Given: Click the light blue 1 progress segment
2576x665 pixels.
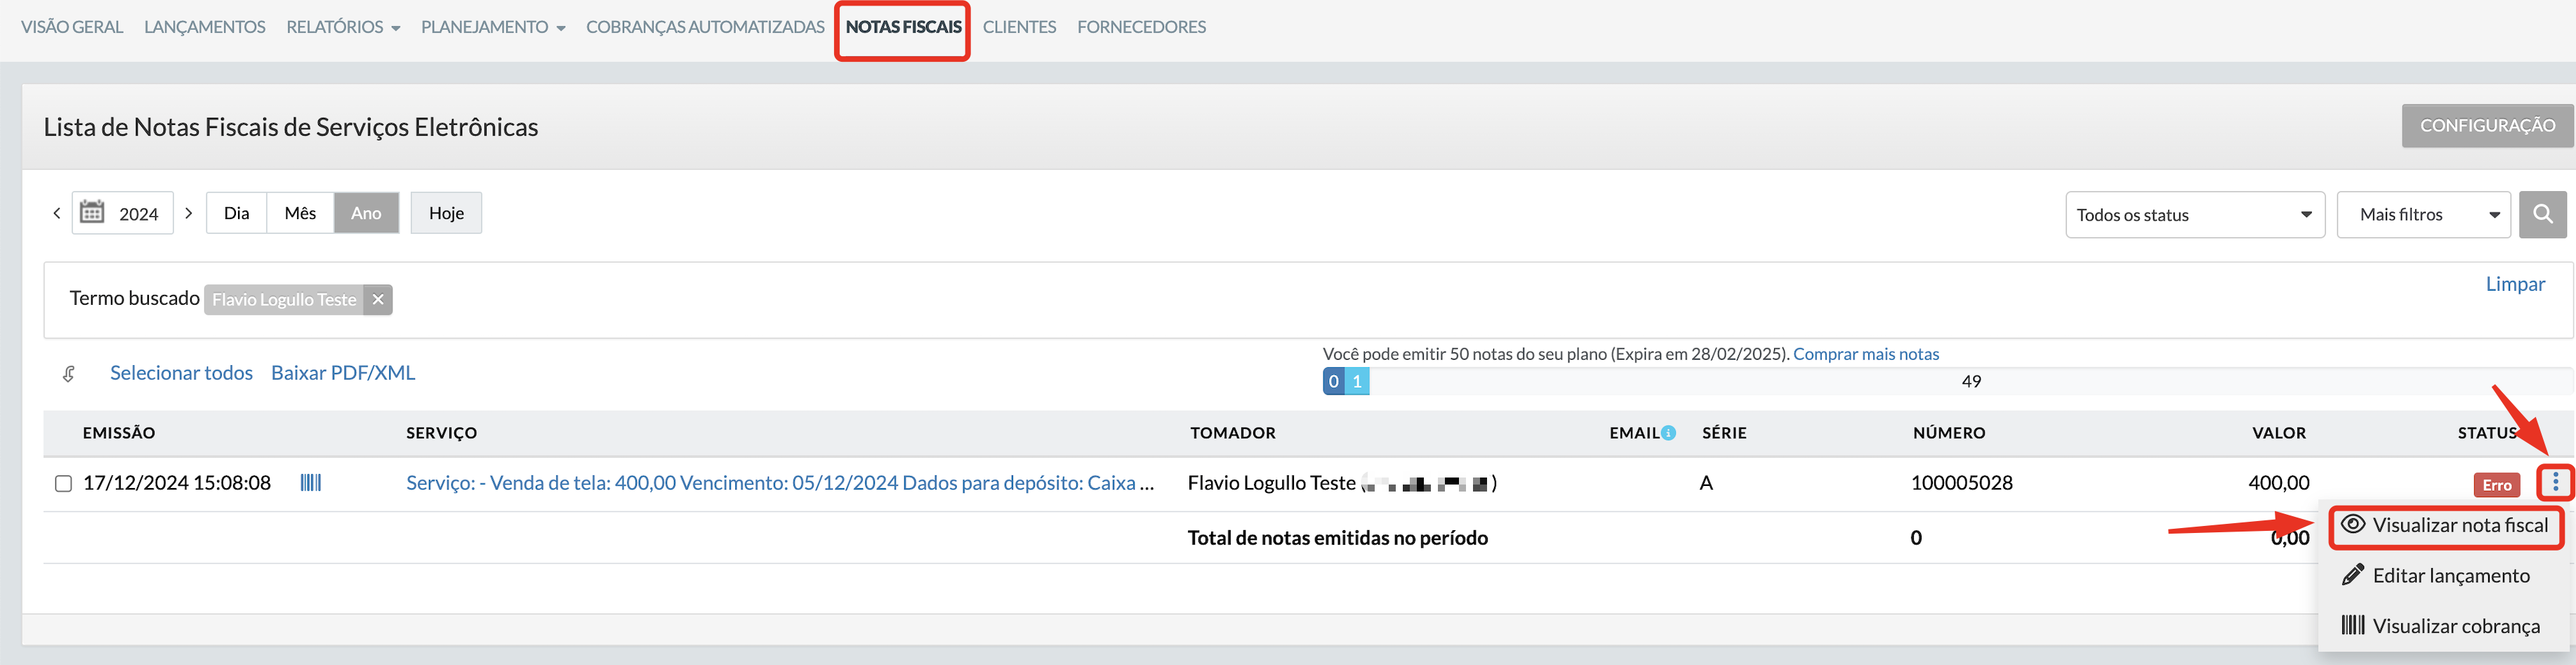Looking at the screenshot, I should tap(1357, 381).
